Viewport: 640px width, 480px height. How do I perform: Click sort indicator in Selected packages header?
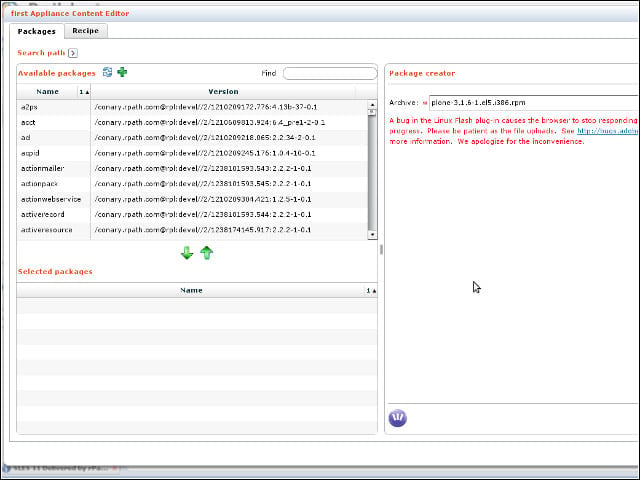pos(371,291)
